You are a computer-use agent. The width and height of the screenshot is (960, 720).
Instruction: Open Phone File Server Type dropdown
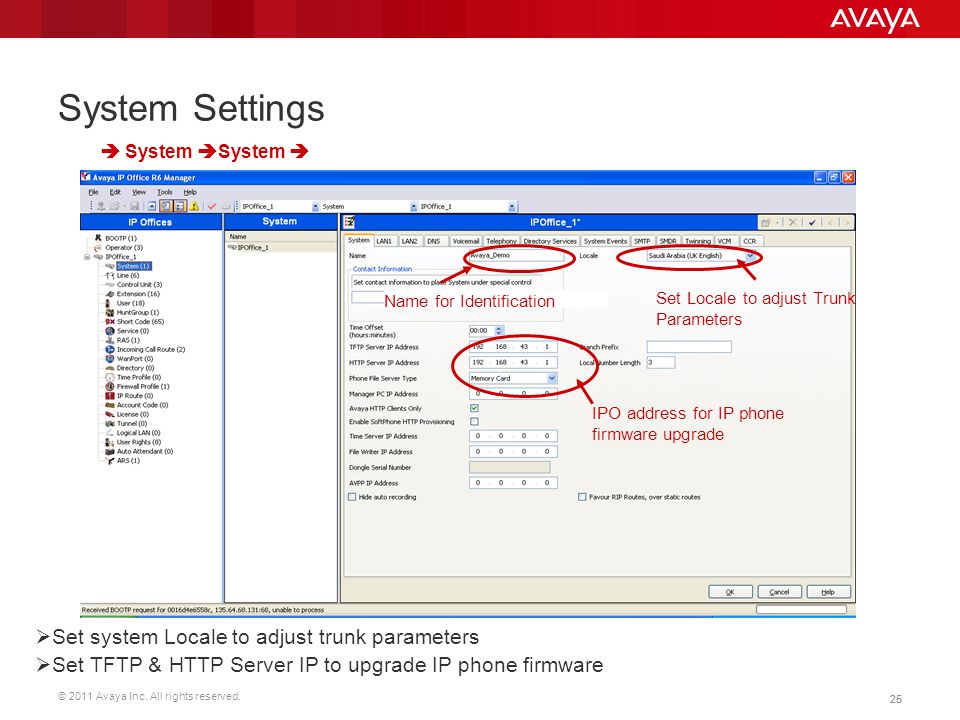pyautogui.click(x=552, y=378)
